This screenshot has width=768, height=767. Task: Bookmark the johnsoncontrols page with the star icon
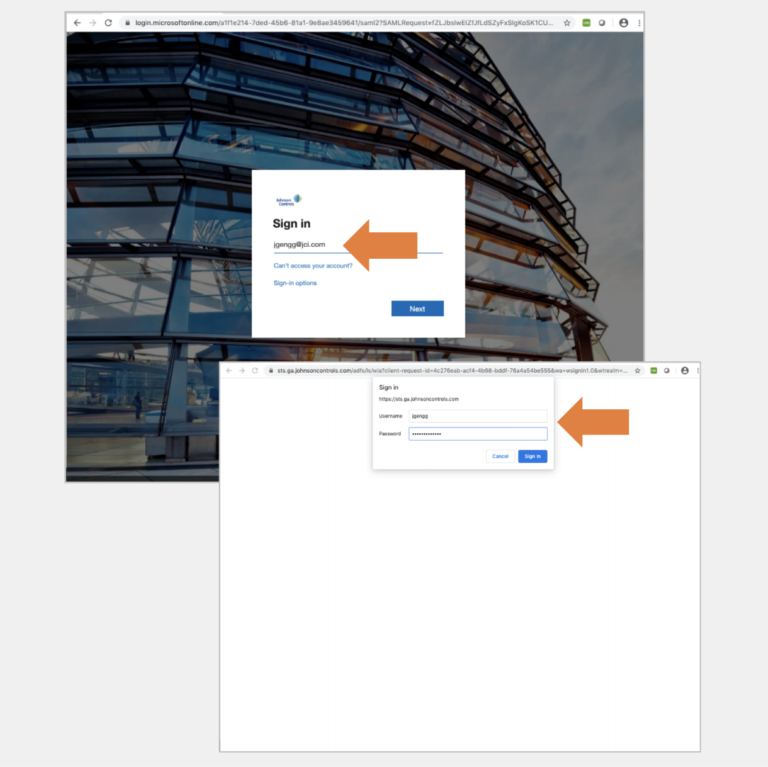(637, 371)
